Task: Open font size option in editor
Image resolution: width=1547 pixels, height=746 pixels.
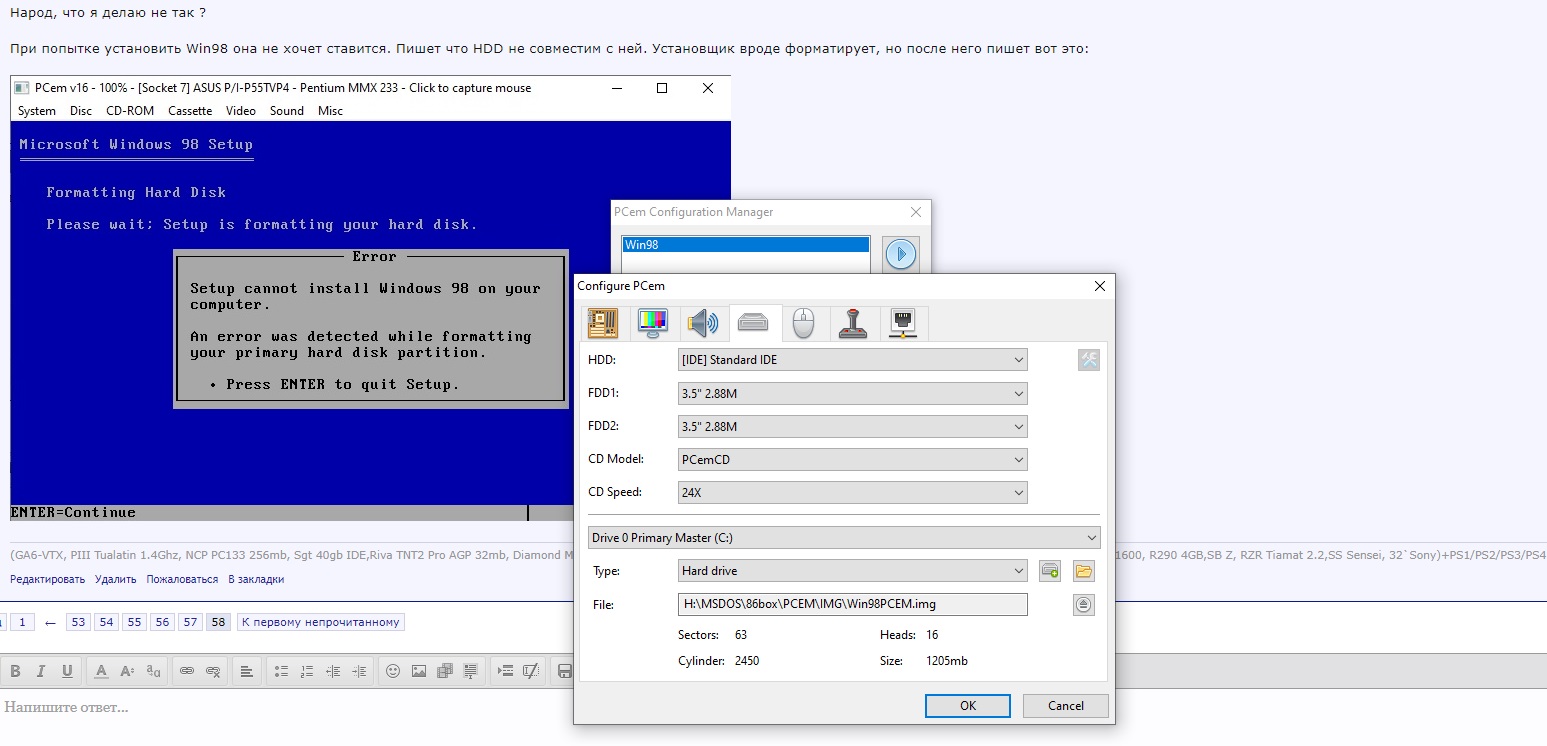Action: [127, 671]
